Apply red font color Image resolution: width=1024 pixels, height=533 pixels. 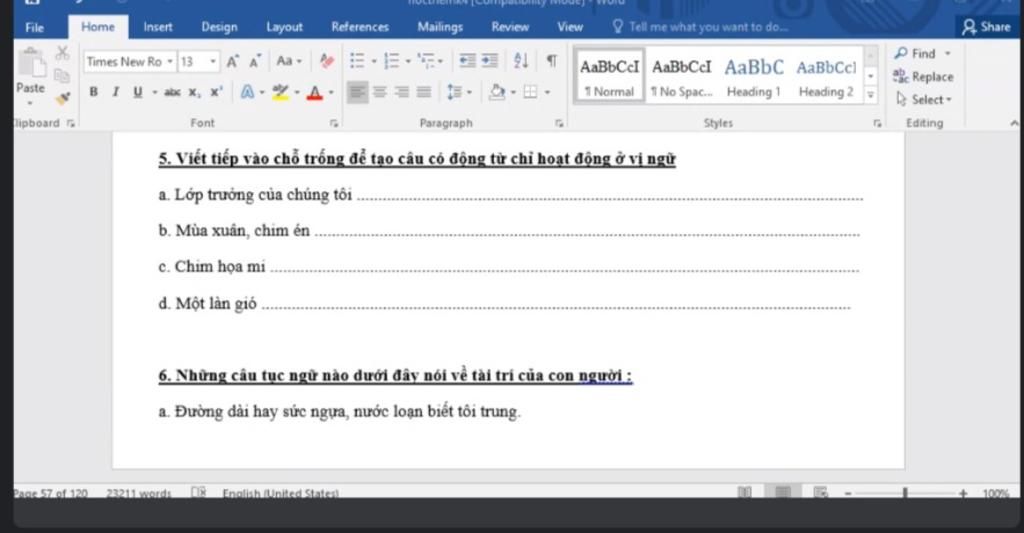(x=315, y=92)
